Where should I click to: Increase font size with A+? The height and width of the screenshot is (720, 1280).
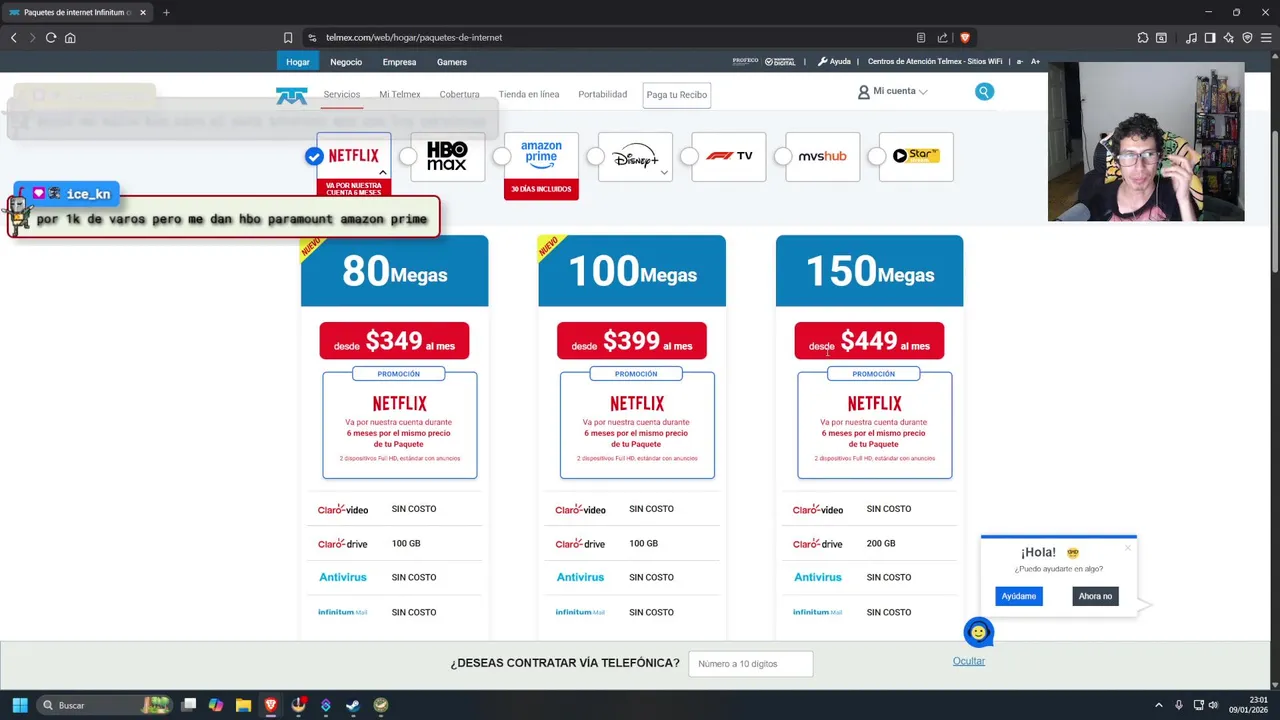tap(1036, 62)
